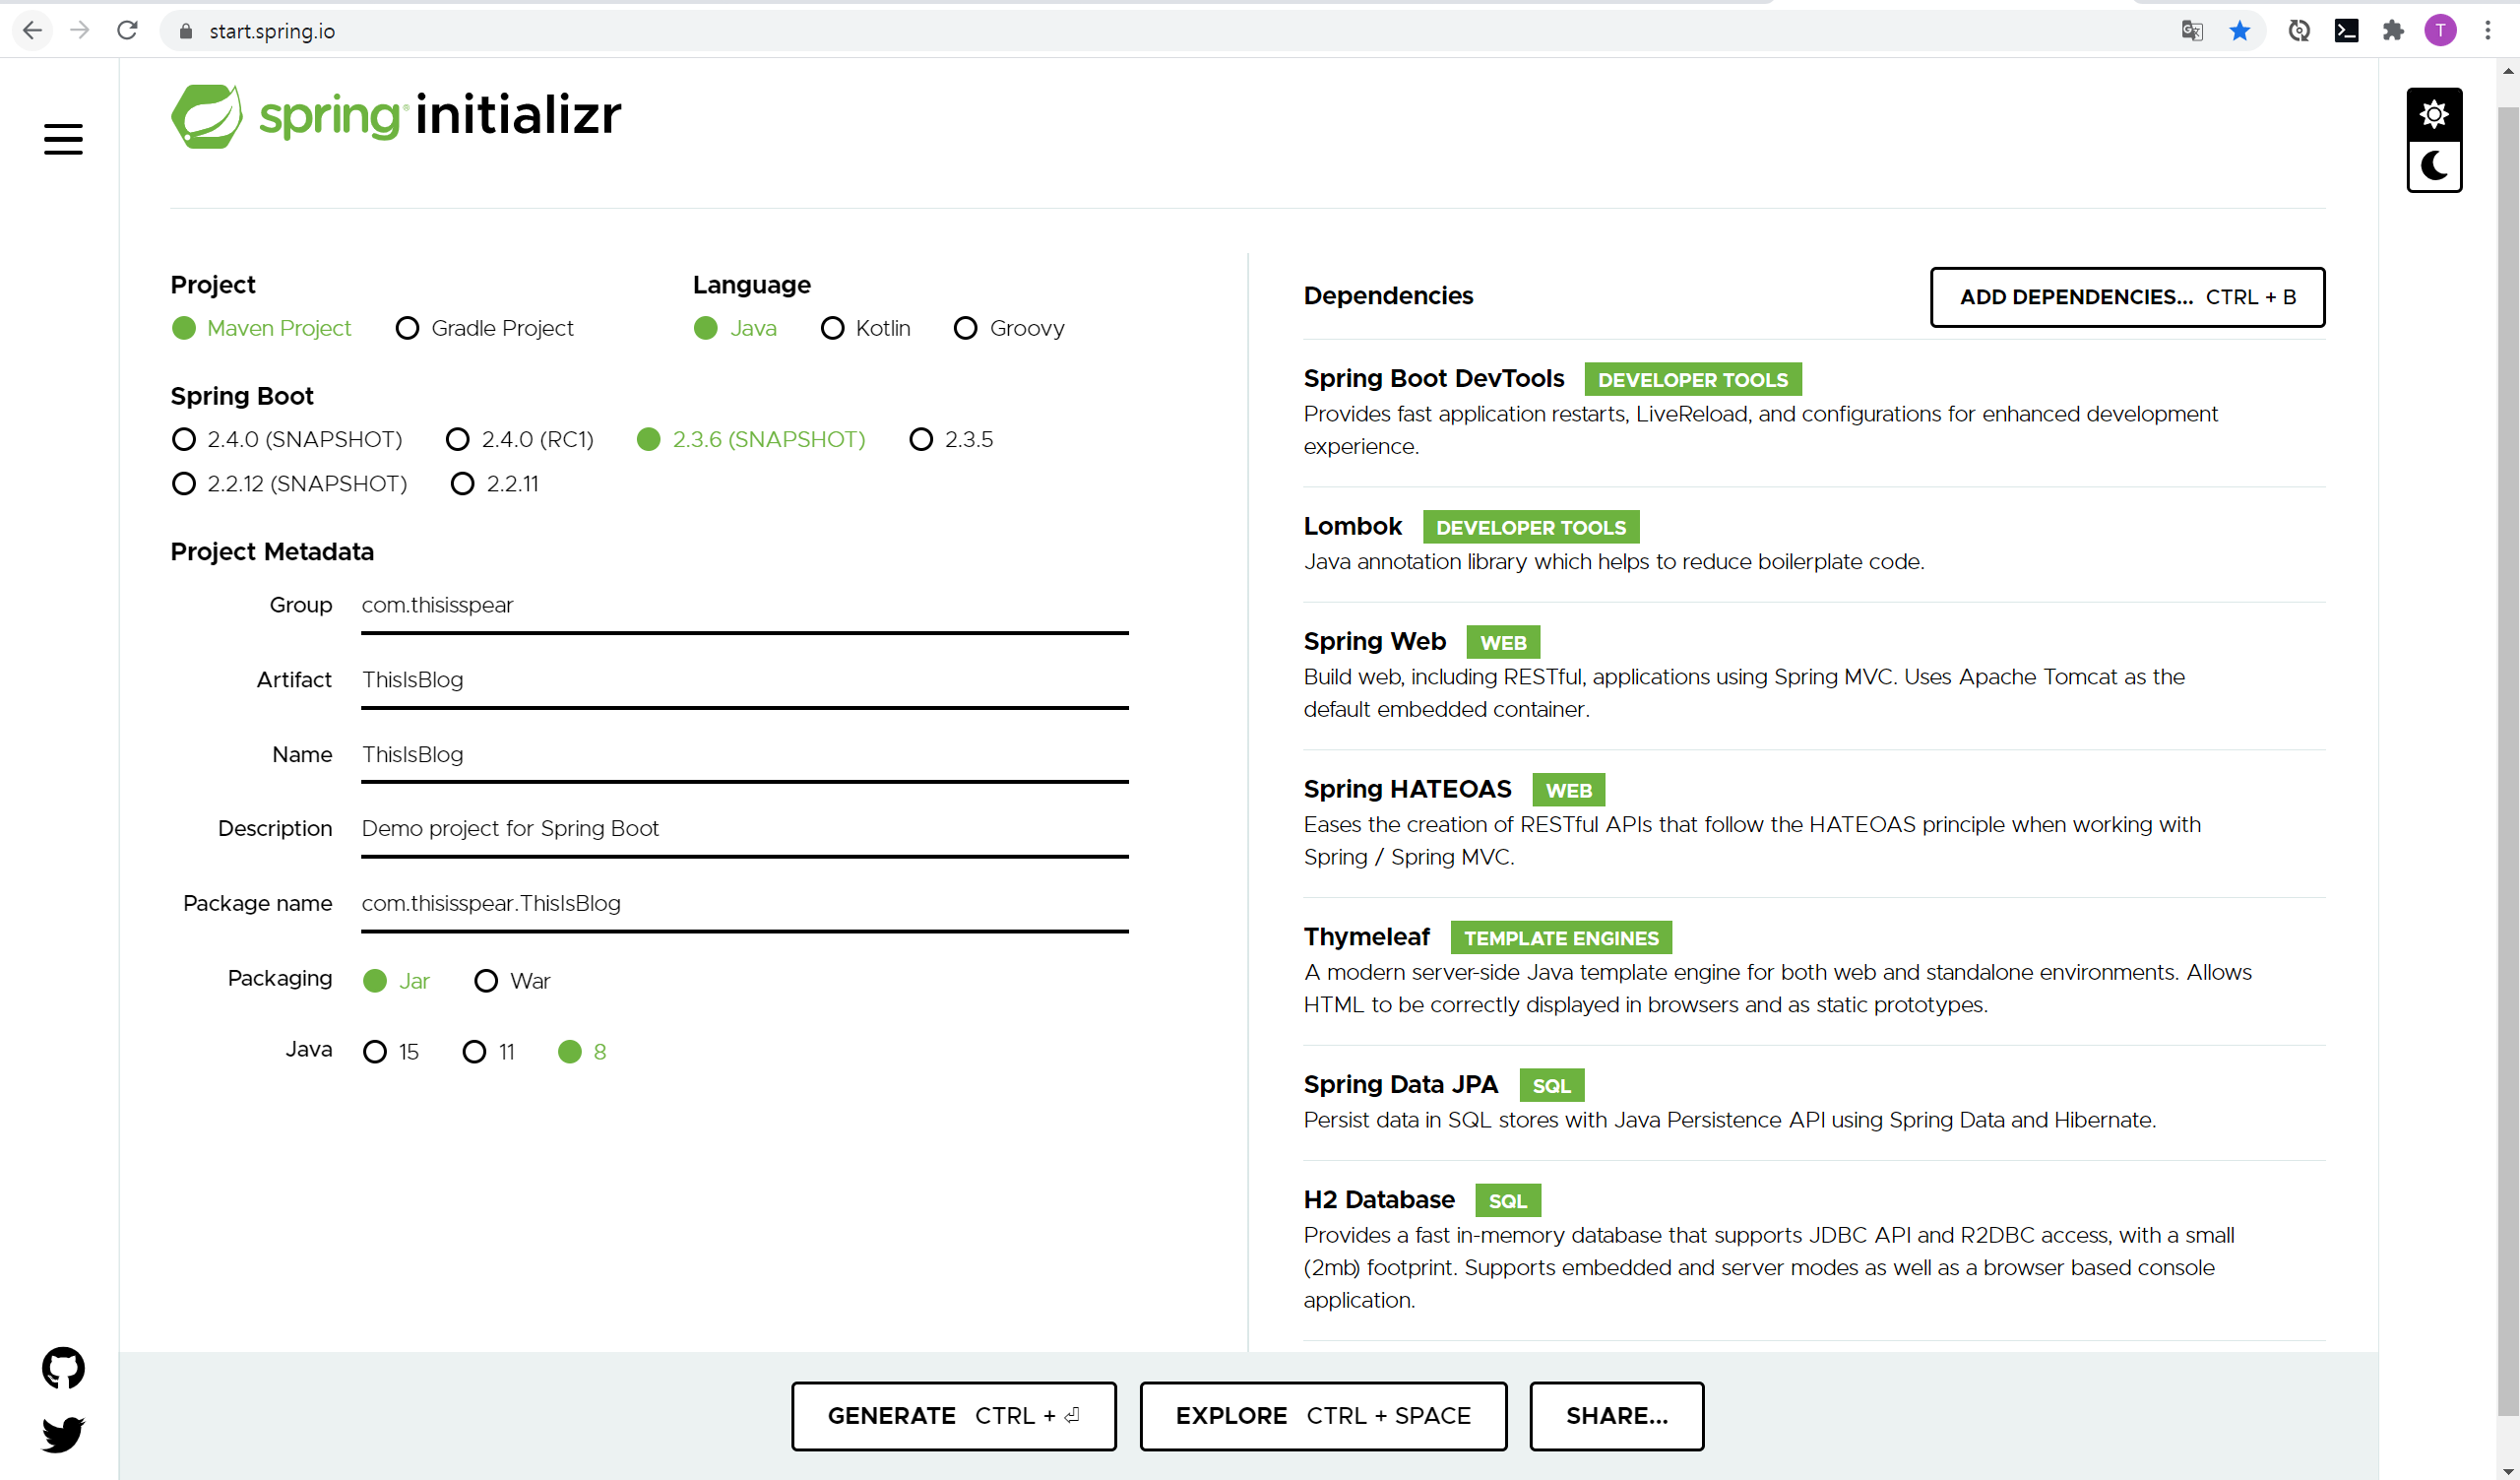This screenshot has width=2520, height=1480.
Task: Click the browser reload icon
Action: tap(127, 31)
